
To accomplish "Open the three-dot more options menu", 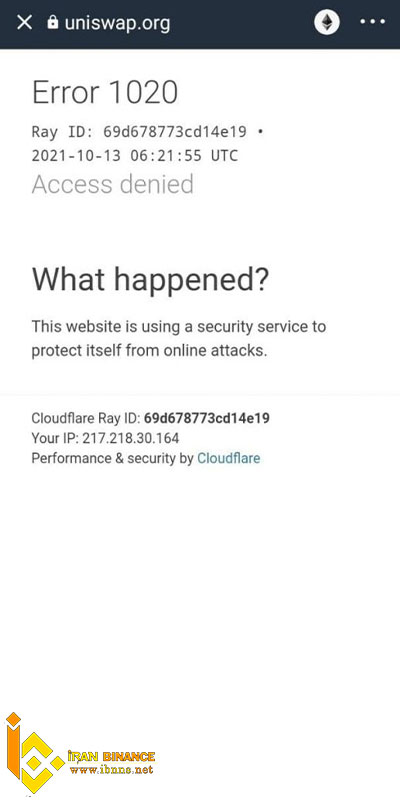I will (x=372, y=22).
